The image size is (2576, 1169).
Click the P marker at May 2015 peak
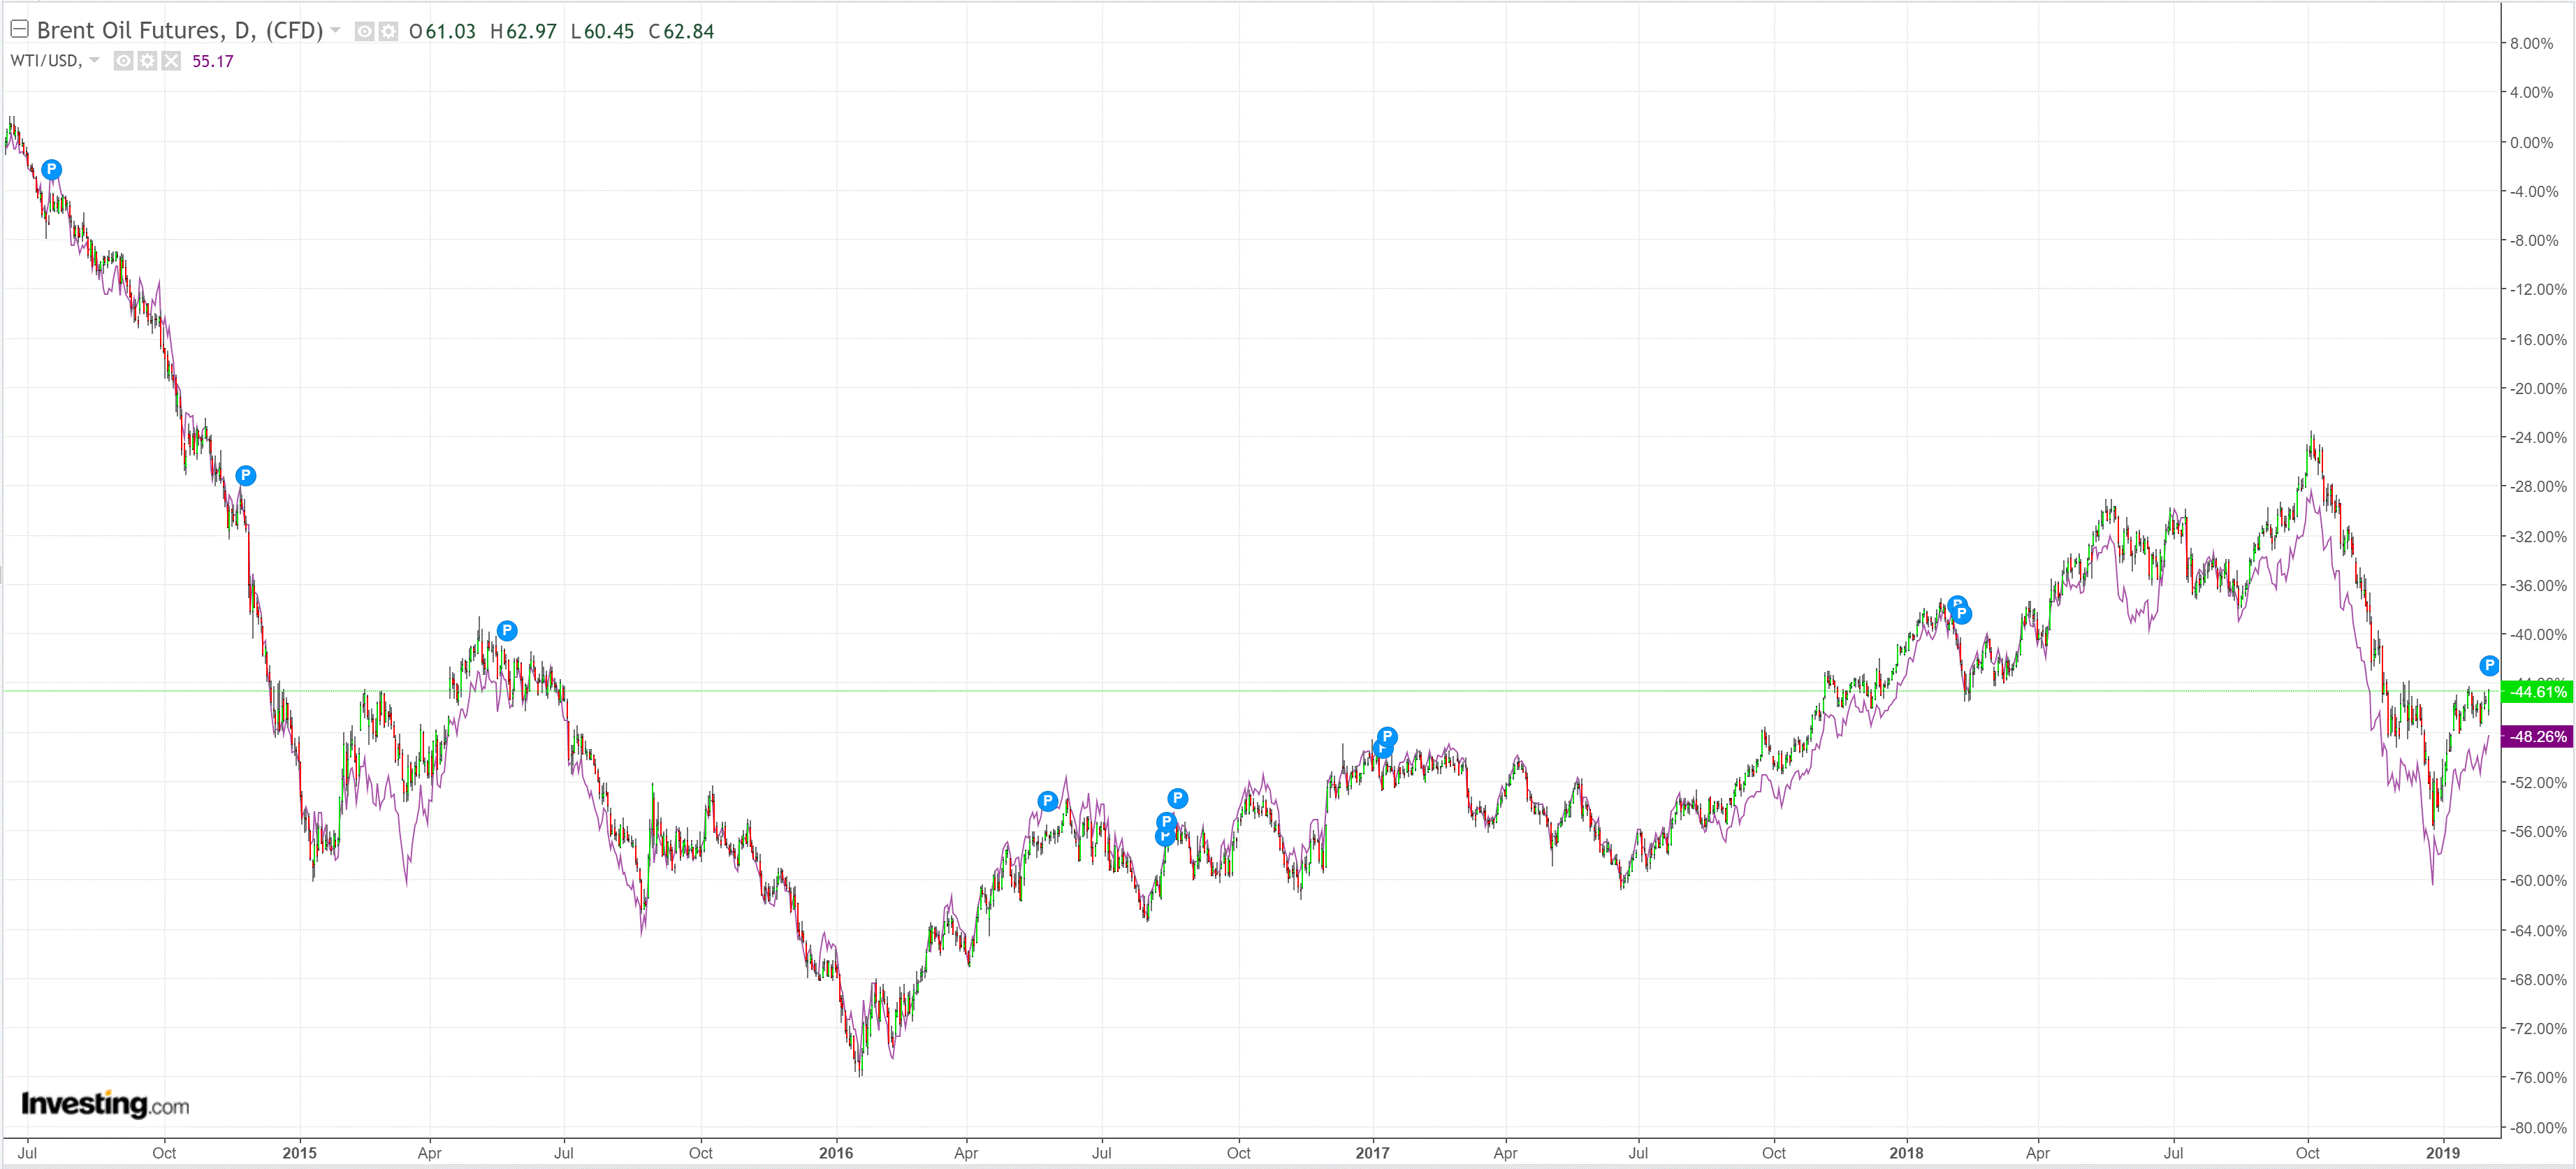[x=507, y=630]
